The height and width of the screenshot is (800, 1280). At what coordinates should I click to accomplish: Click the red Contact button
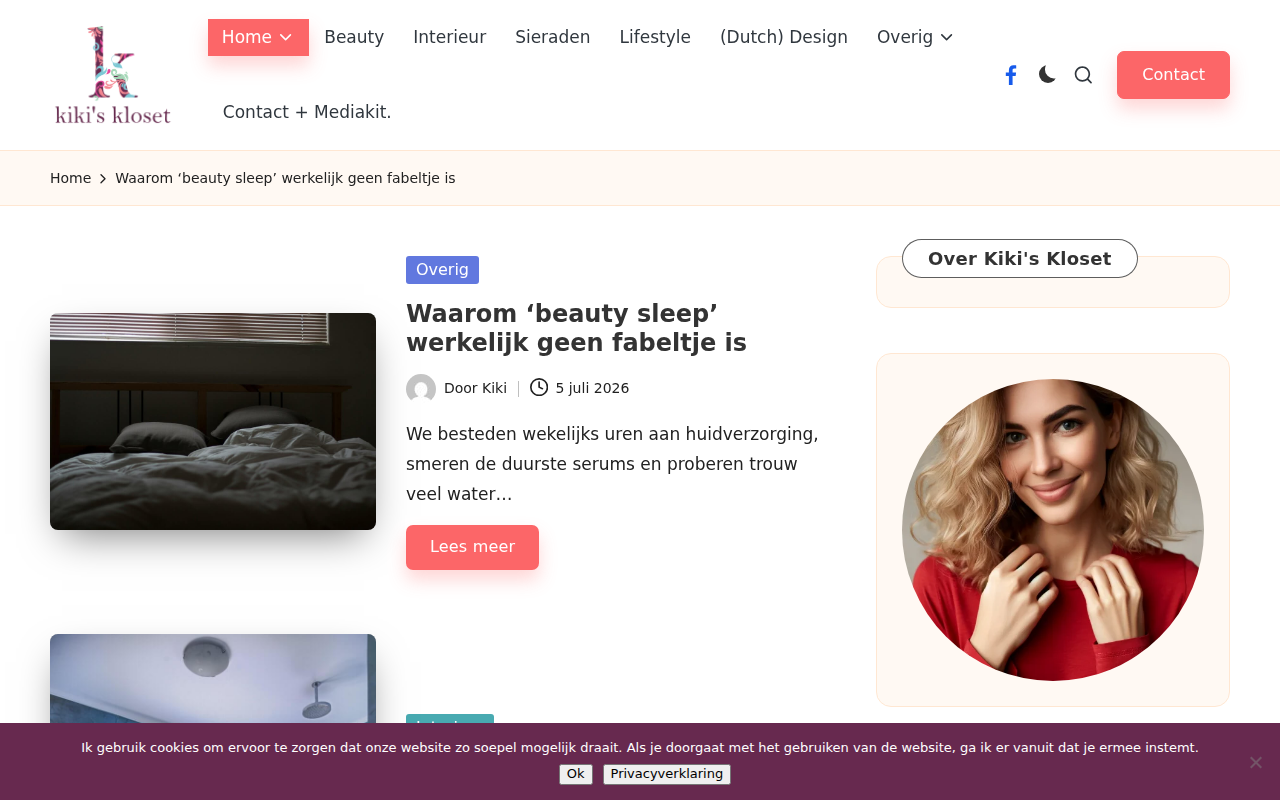click(1173, 75)
